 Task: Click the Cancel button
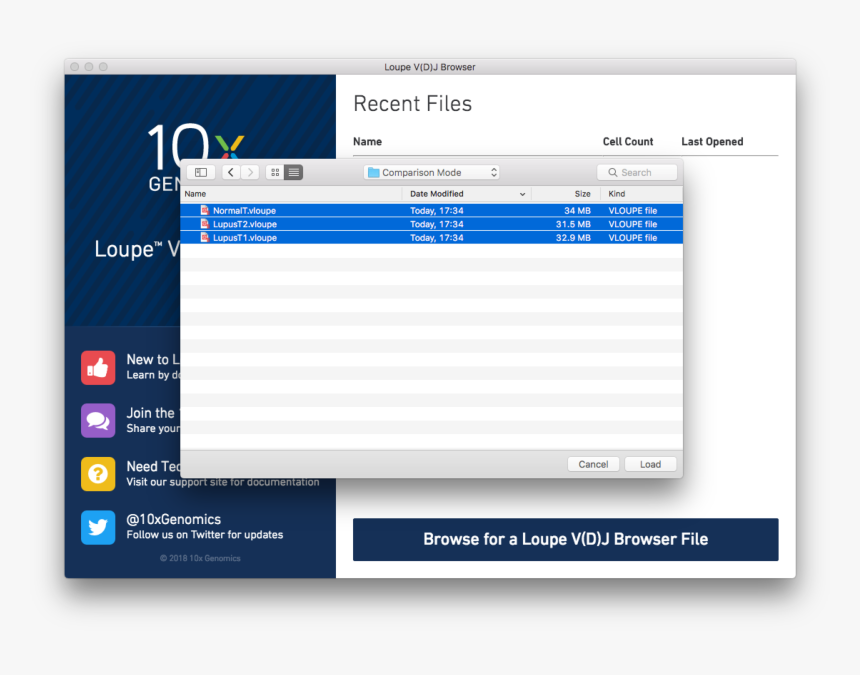[593, 463]
